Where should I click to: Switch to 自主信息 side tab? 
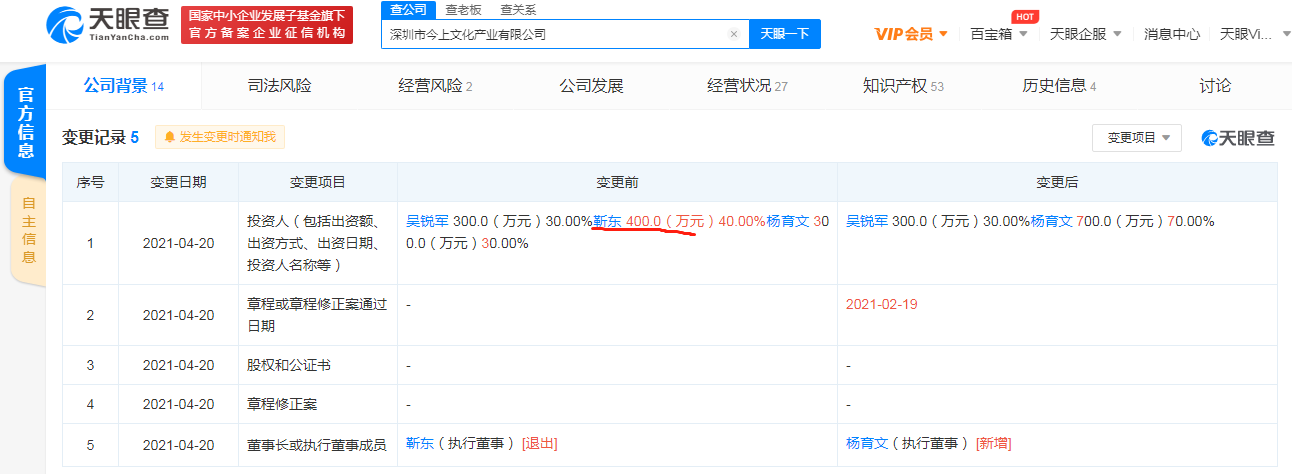28,231
